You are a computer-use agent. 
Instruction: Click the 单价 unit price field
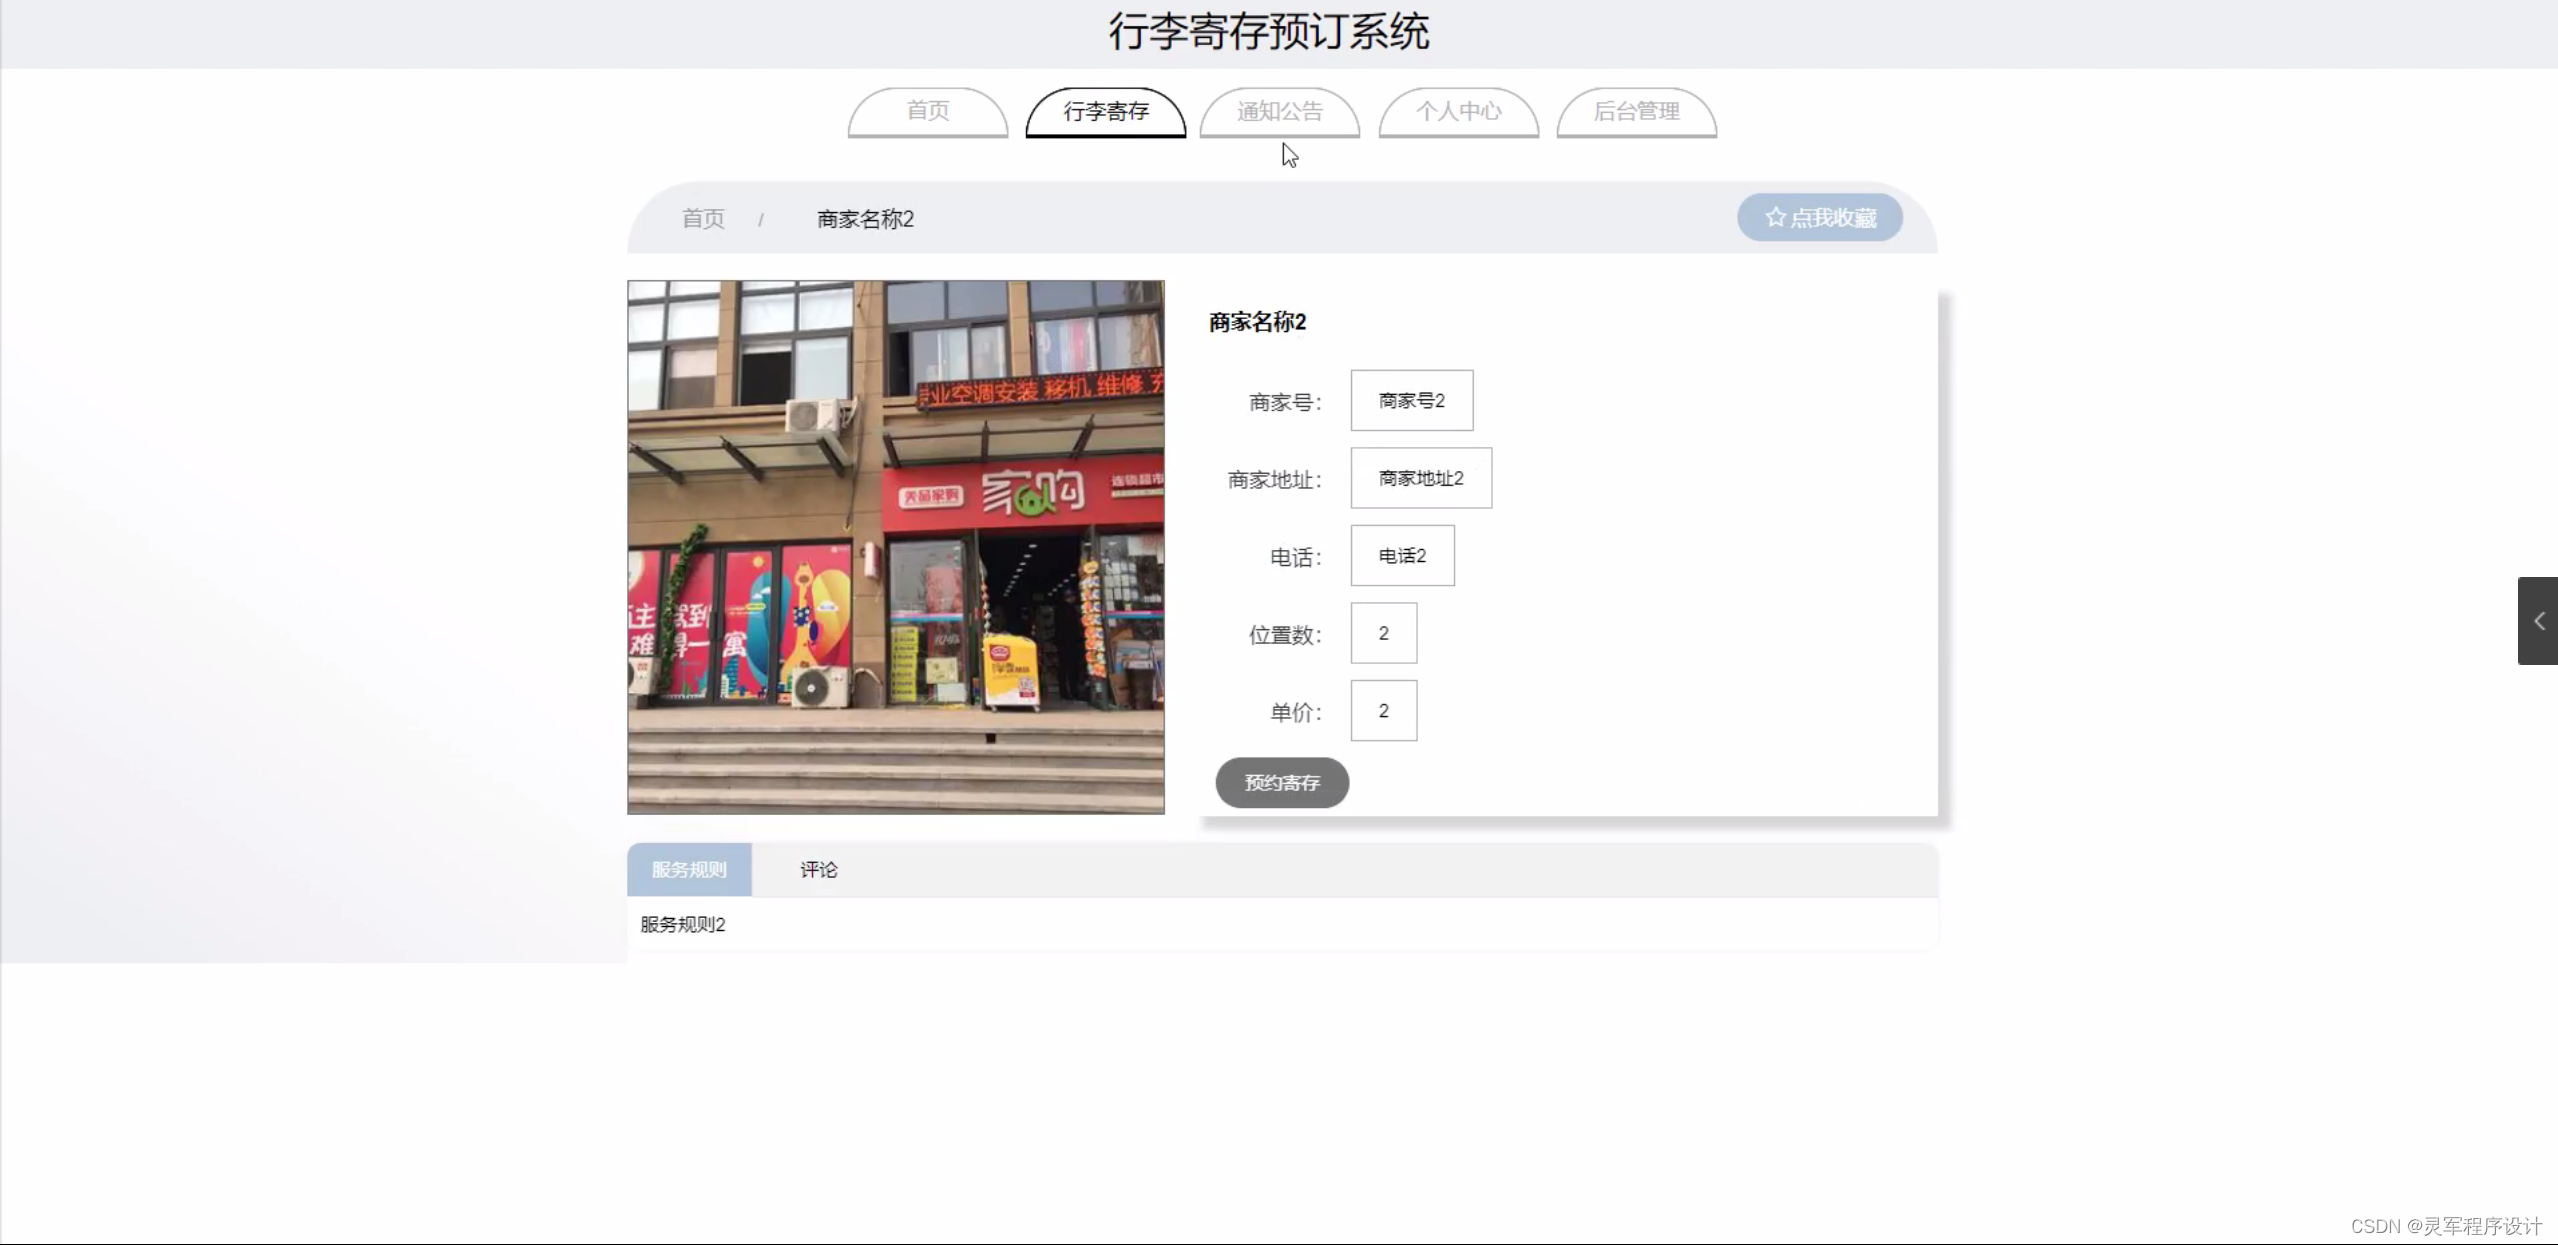[x=1383, y=710]
